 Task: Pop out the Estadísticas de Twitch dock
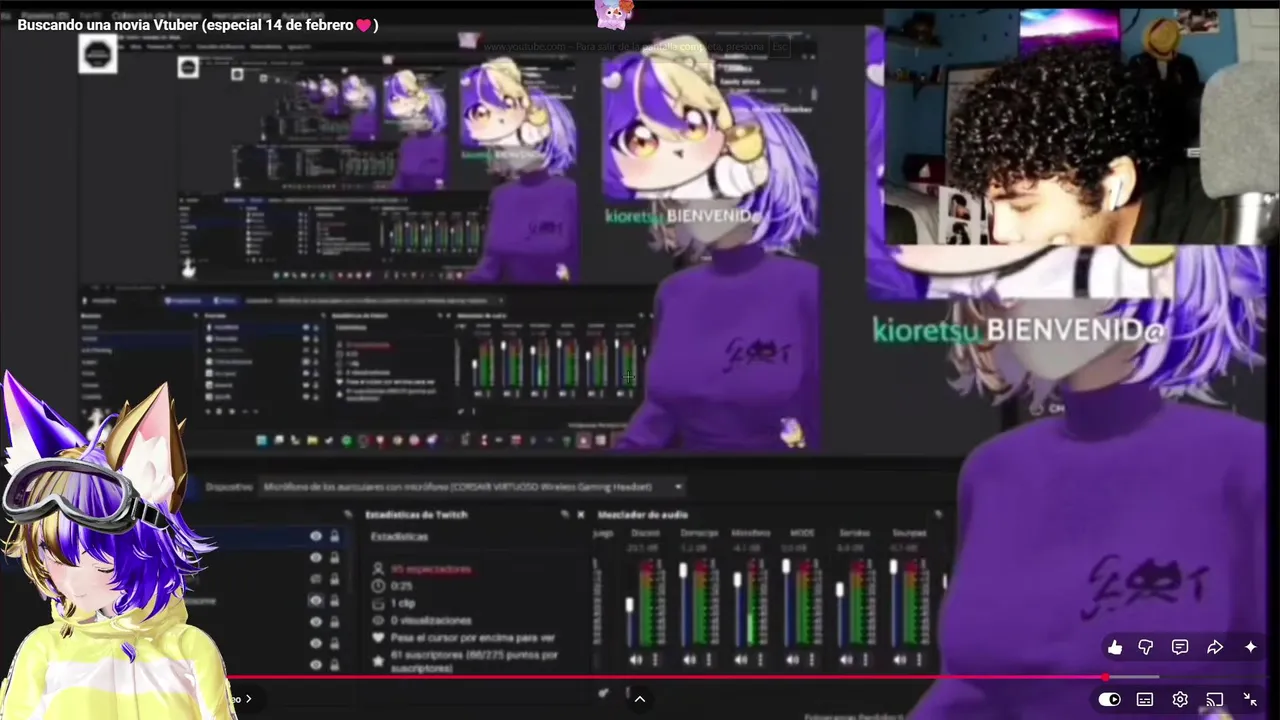tap(565, 515)
